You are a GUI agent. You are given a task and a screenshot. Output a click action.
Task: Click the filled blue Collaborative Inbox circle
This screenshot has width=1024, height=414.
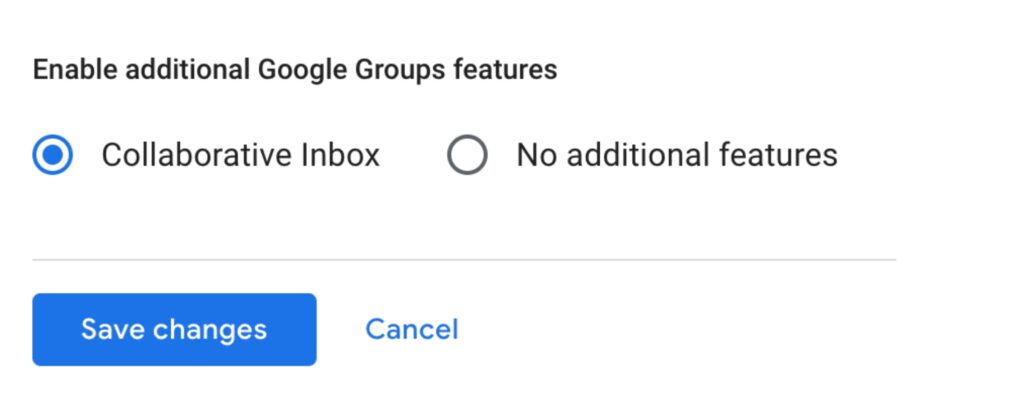pos(53,155)
